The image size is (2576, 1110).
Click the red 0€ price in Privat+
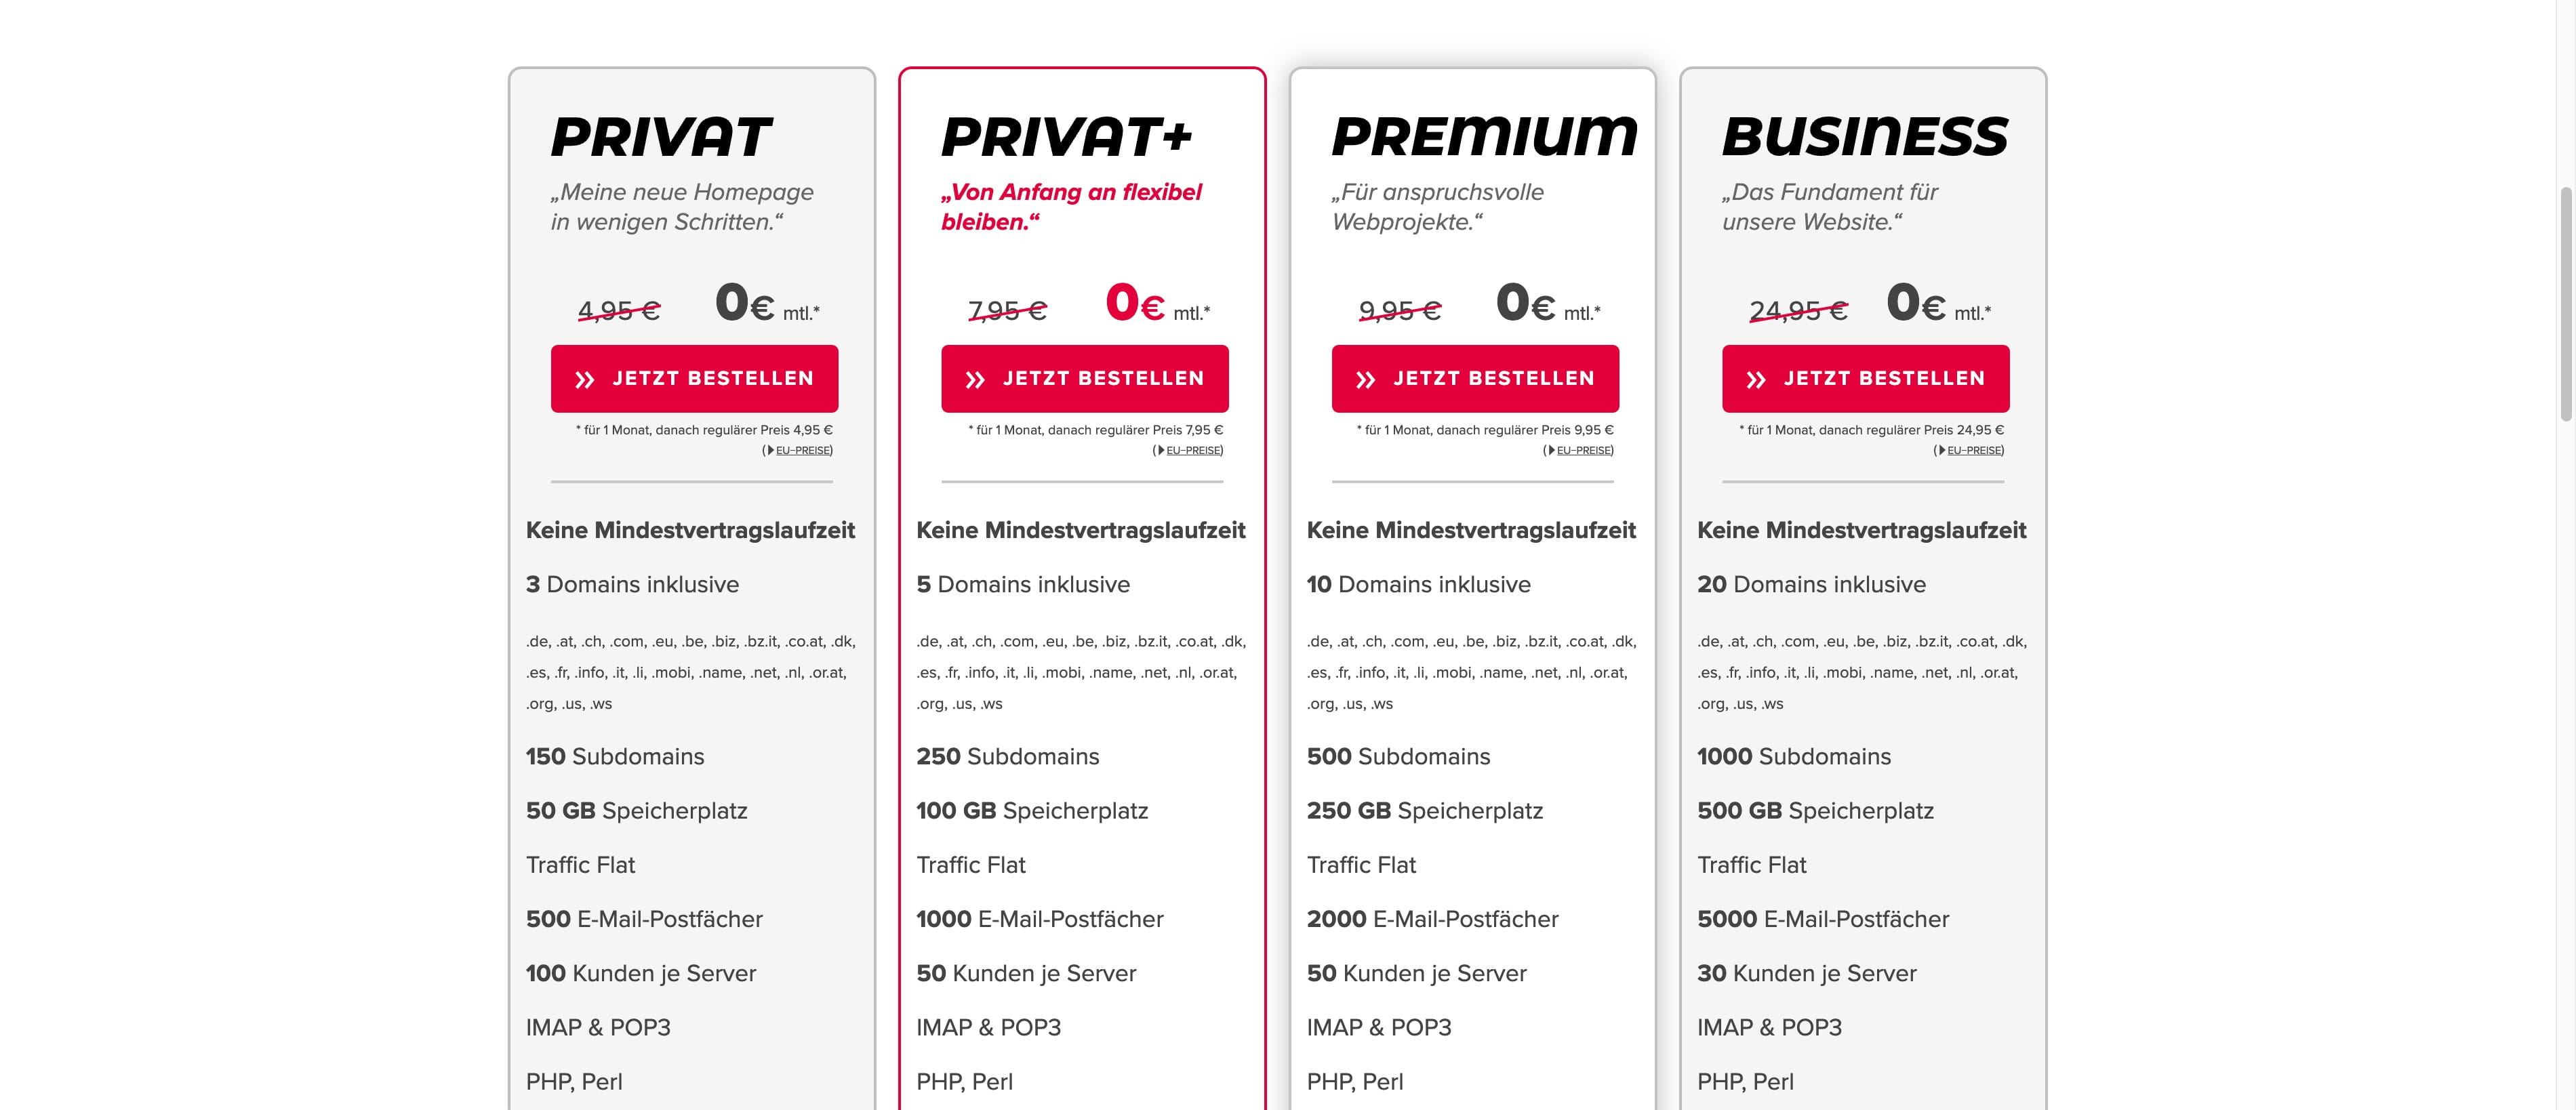pos(1135,303)
